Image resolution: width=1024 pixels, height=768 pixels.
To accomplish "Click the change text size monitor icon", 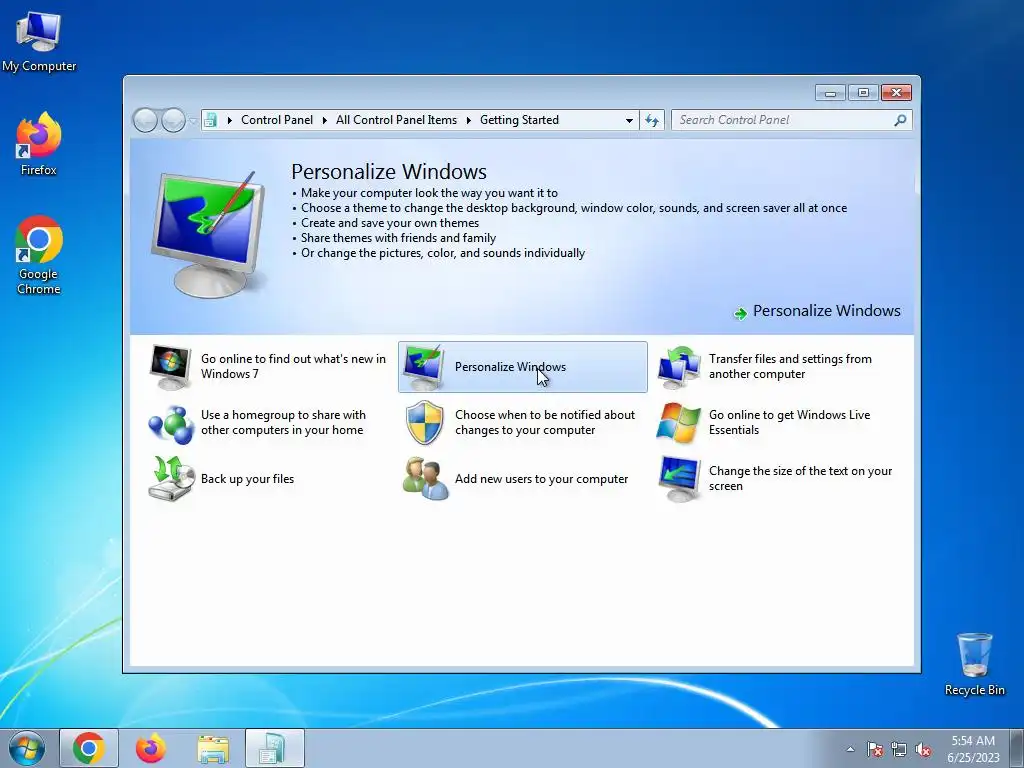I will pos(679,479).
